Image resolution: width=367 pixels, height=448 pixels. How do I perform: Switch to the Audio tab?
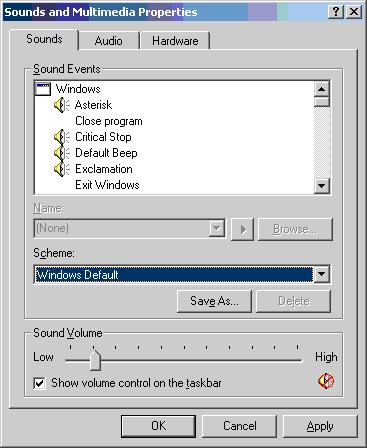pyautogui.click(x=109, y=41)
